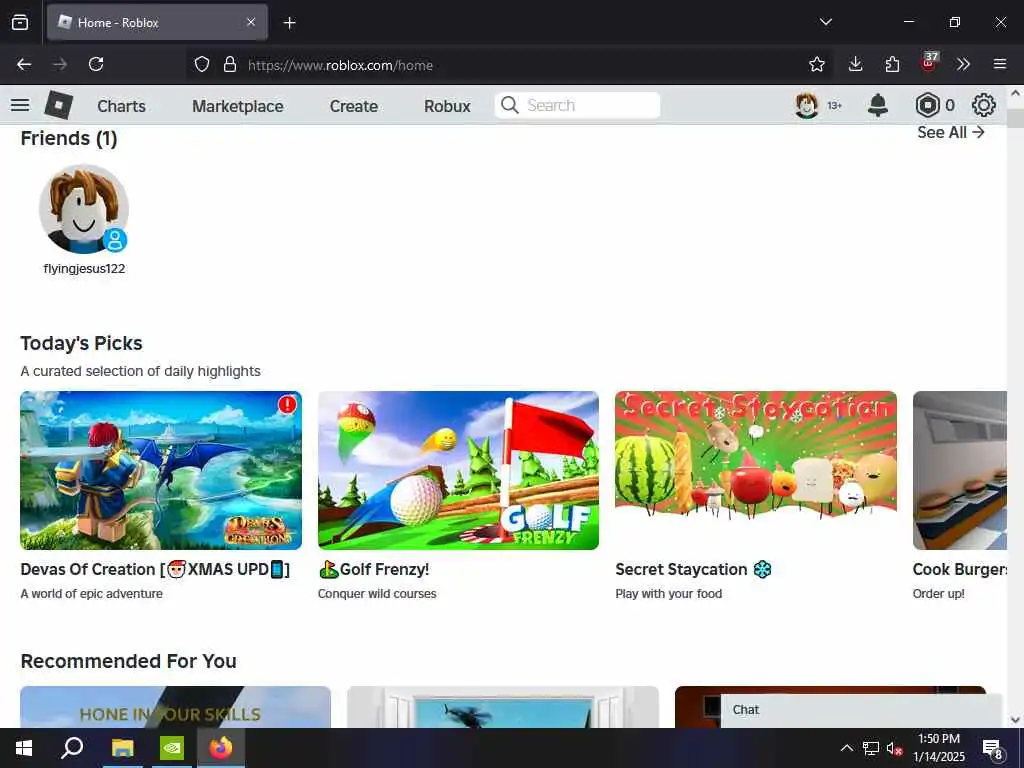Open the extensions puzzle icon
The width and height of the screenshot is (1024, 768).
pos(892,64)
